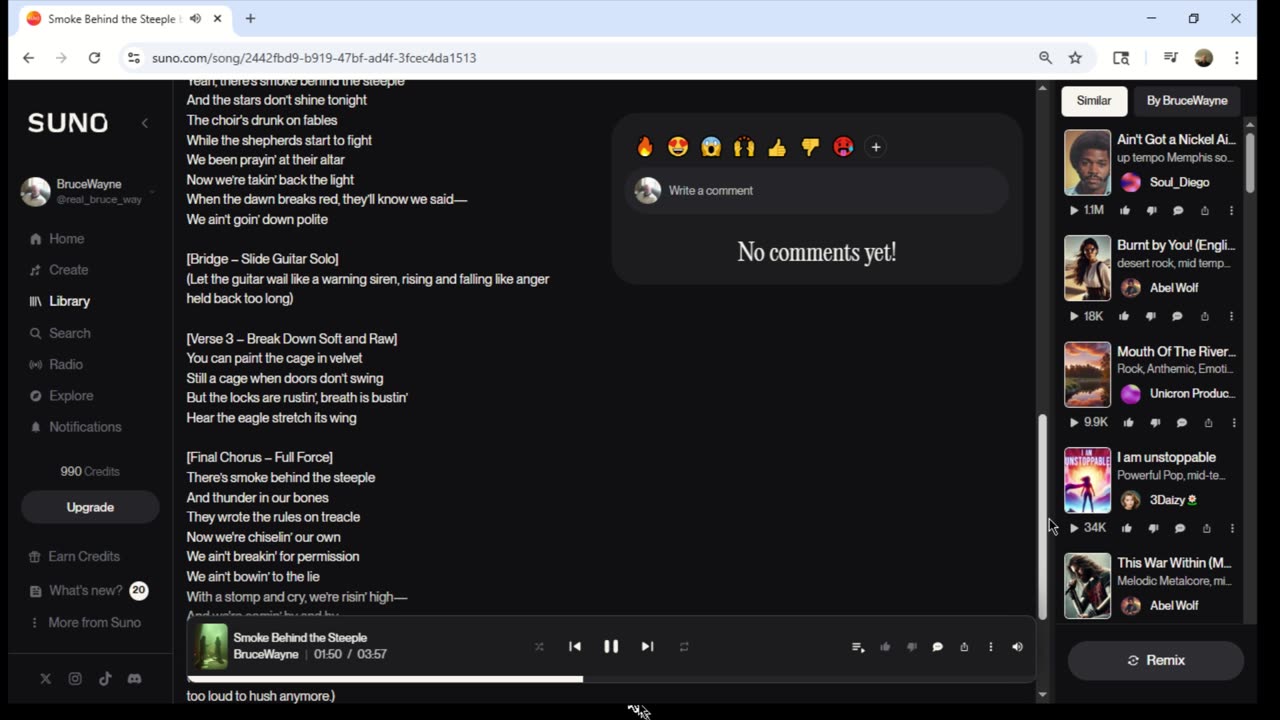This screenshot has width=1280, height=720.
Task: Open options menu for Burnt by You!
Action: [x=1231, y=316]
